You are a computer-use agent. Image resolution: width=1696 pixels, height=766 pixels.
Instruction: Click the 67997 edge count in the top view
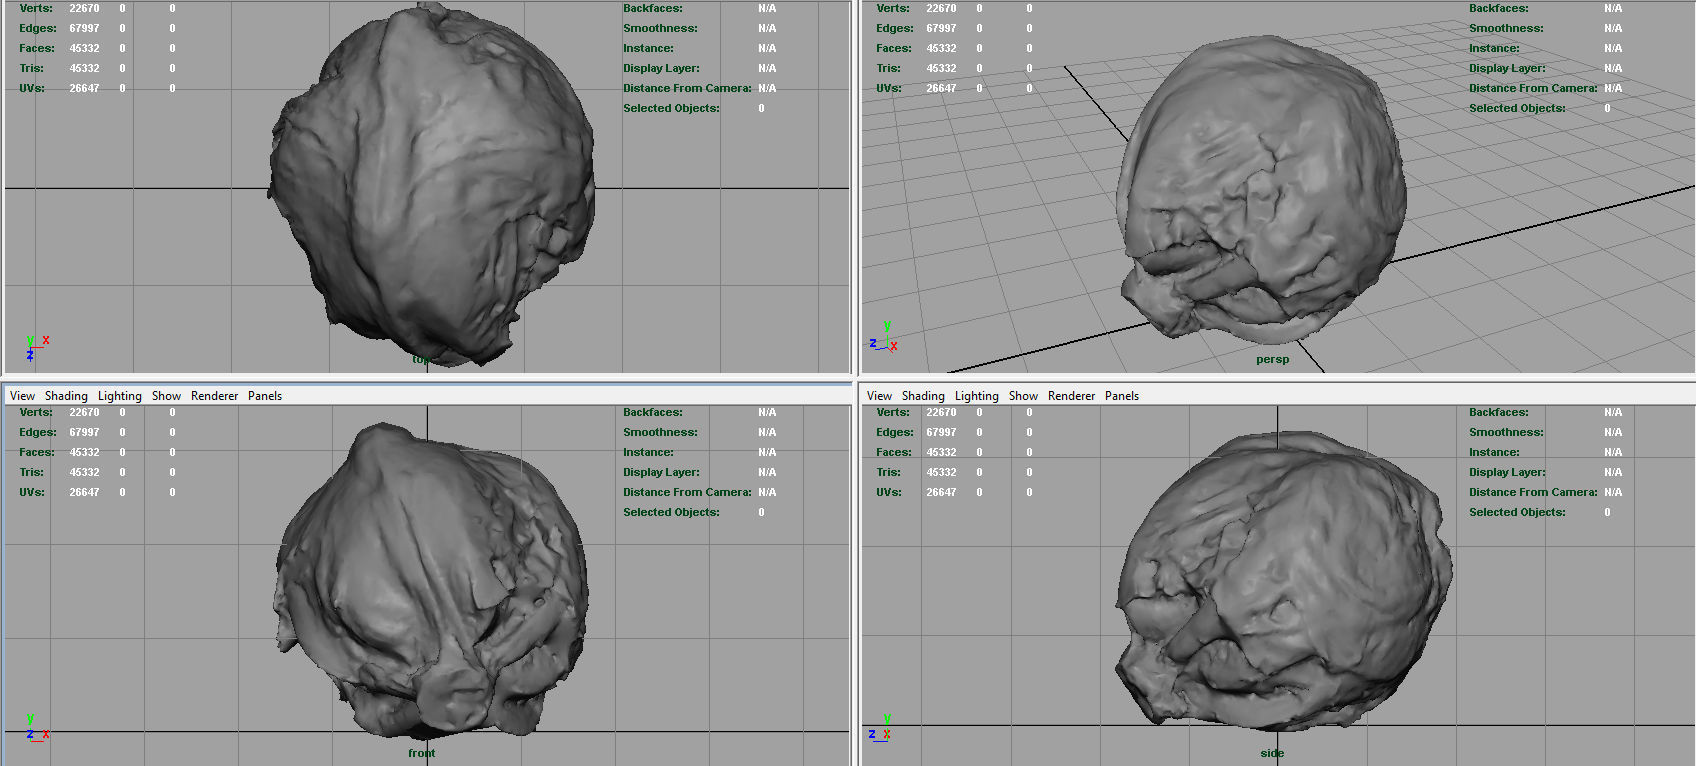(84, 28)
